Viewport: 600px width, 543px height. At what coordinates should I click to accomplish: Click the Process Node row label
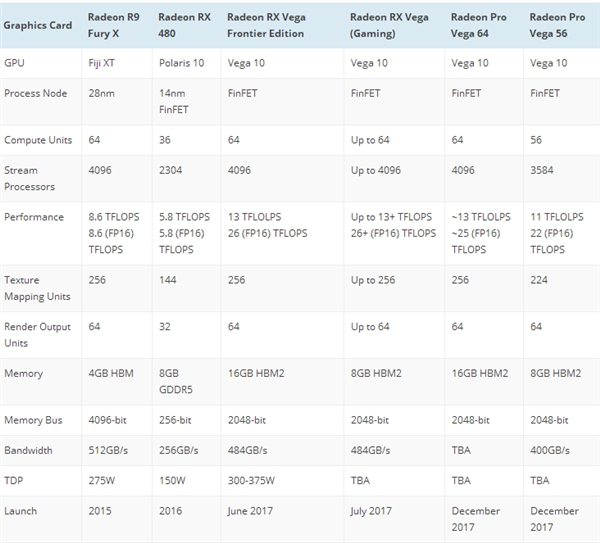[x=34, y=93]
